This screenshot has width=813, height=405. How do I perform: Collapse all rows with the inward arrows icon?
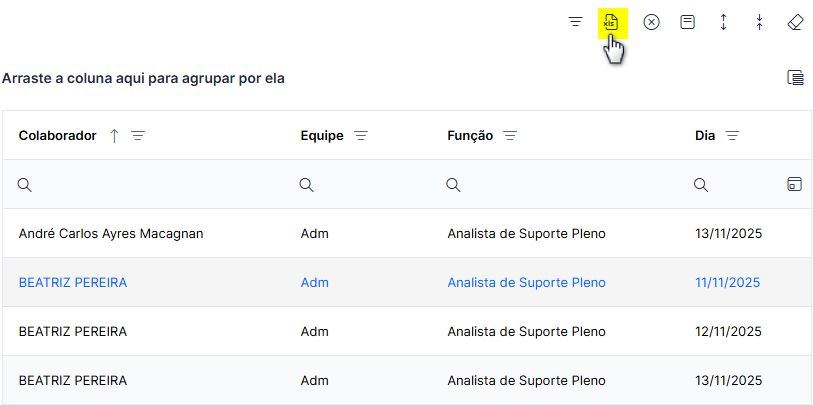point(760,22)
